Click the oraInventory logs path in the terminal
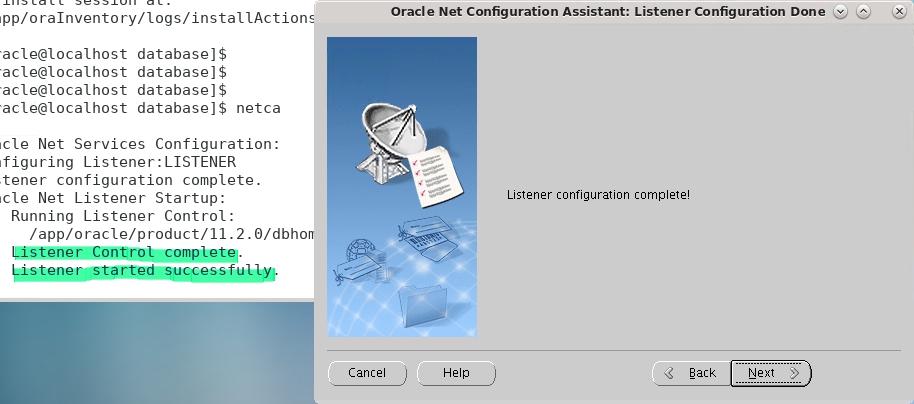The height and width of the screenshot is (404, 914). pos(157,18)
